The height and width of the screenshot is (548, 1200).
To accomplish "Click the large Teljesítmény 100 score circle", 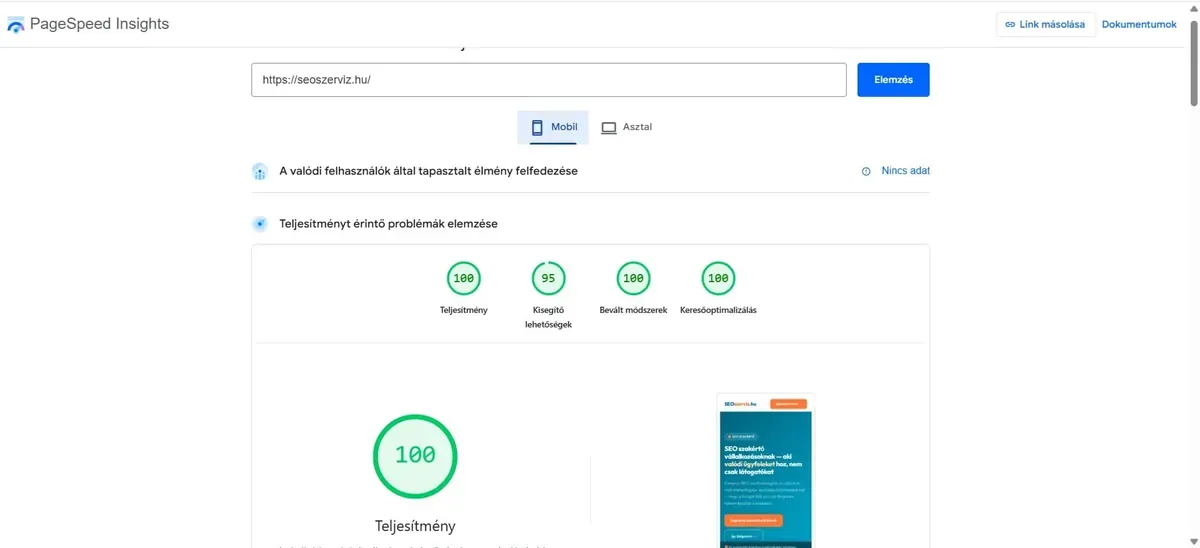I will click(x=415, y=455).
